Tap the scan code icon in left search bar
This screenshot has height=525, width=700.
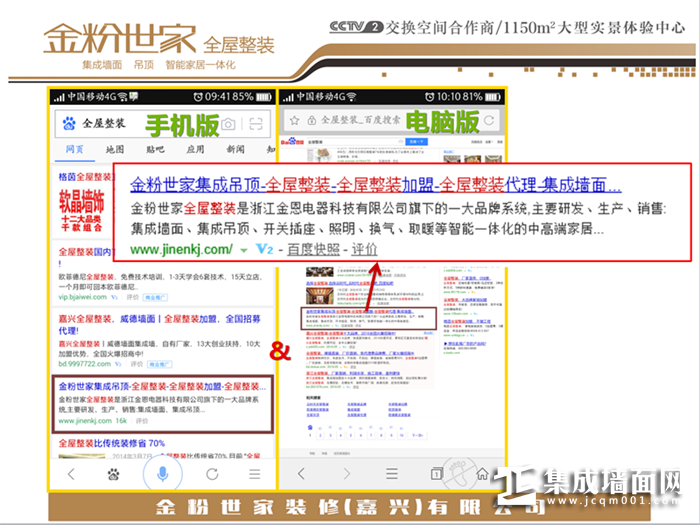point(256,124)
